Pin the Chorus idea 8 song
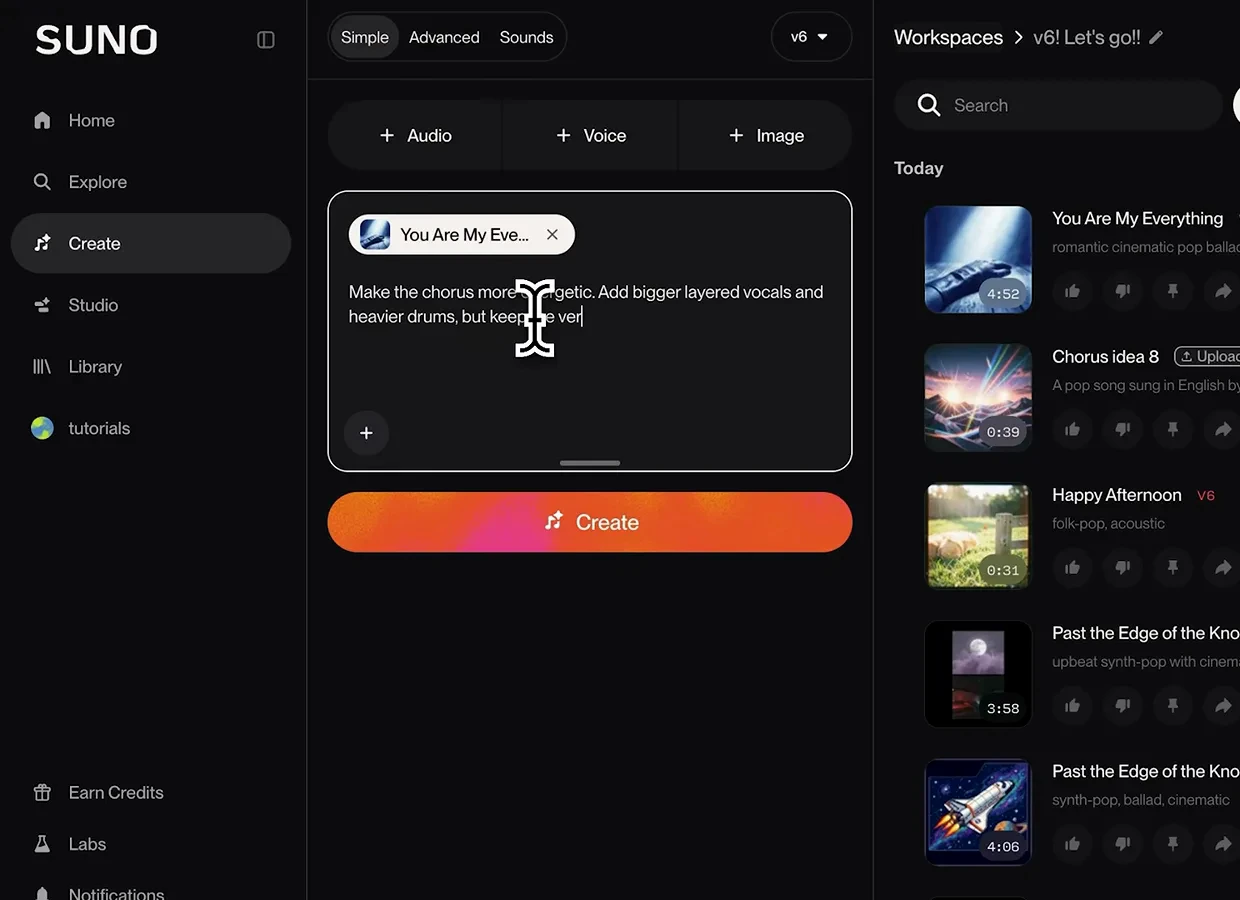This screenshot has width=1240, height=900. [x=1173, y=429]
